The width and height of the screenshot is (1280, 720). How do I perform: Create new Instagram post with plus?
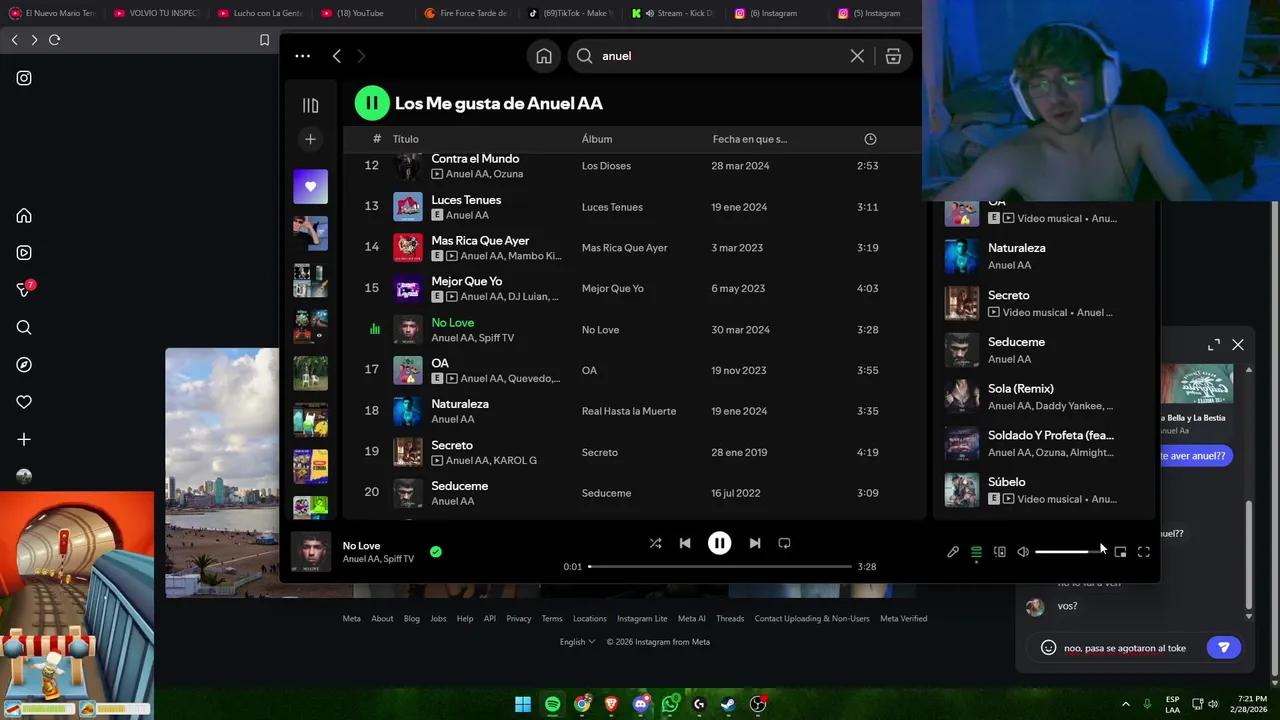[x=24, y=439]
